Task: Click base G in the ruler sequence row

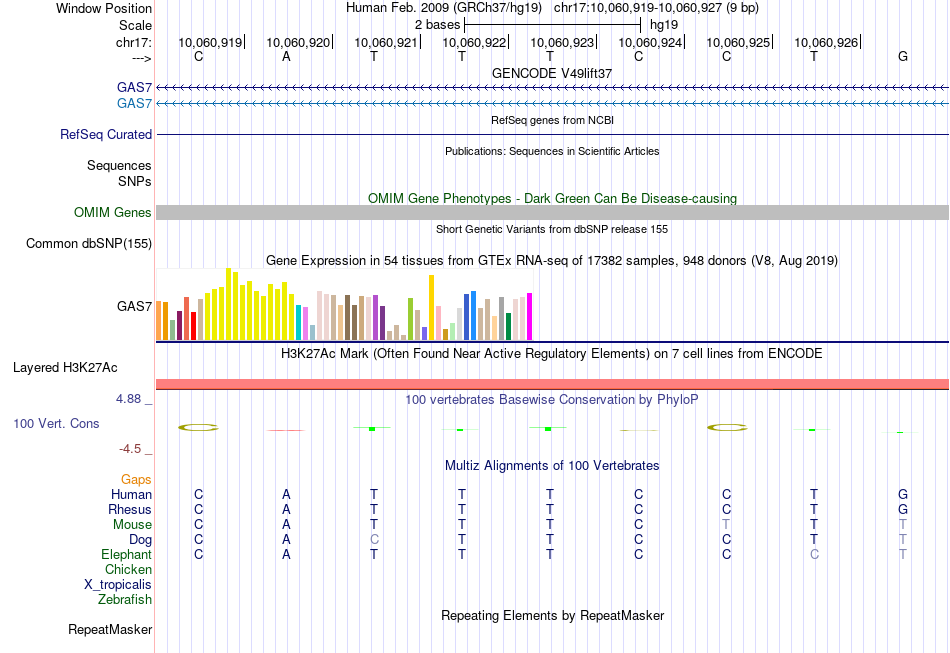Action: click(x=903, y=56)
